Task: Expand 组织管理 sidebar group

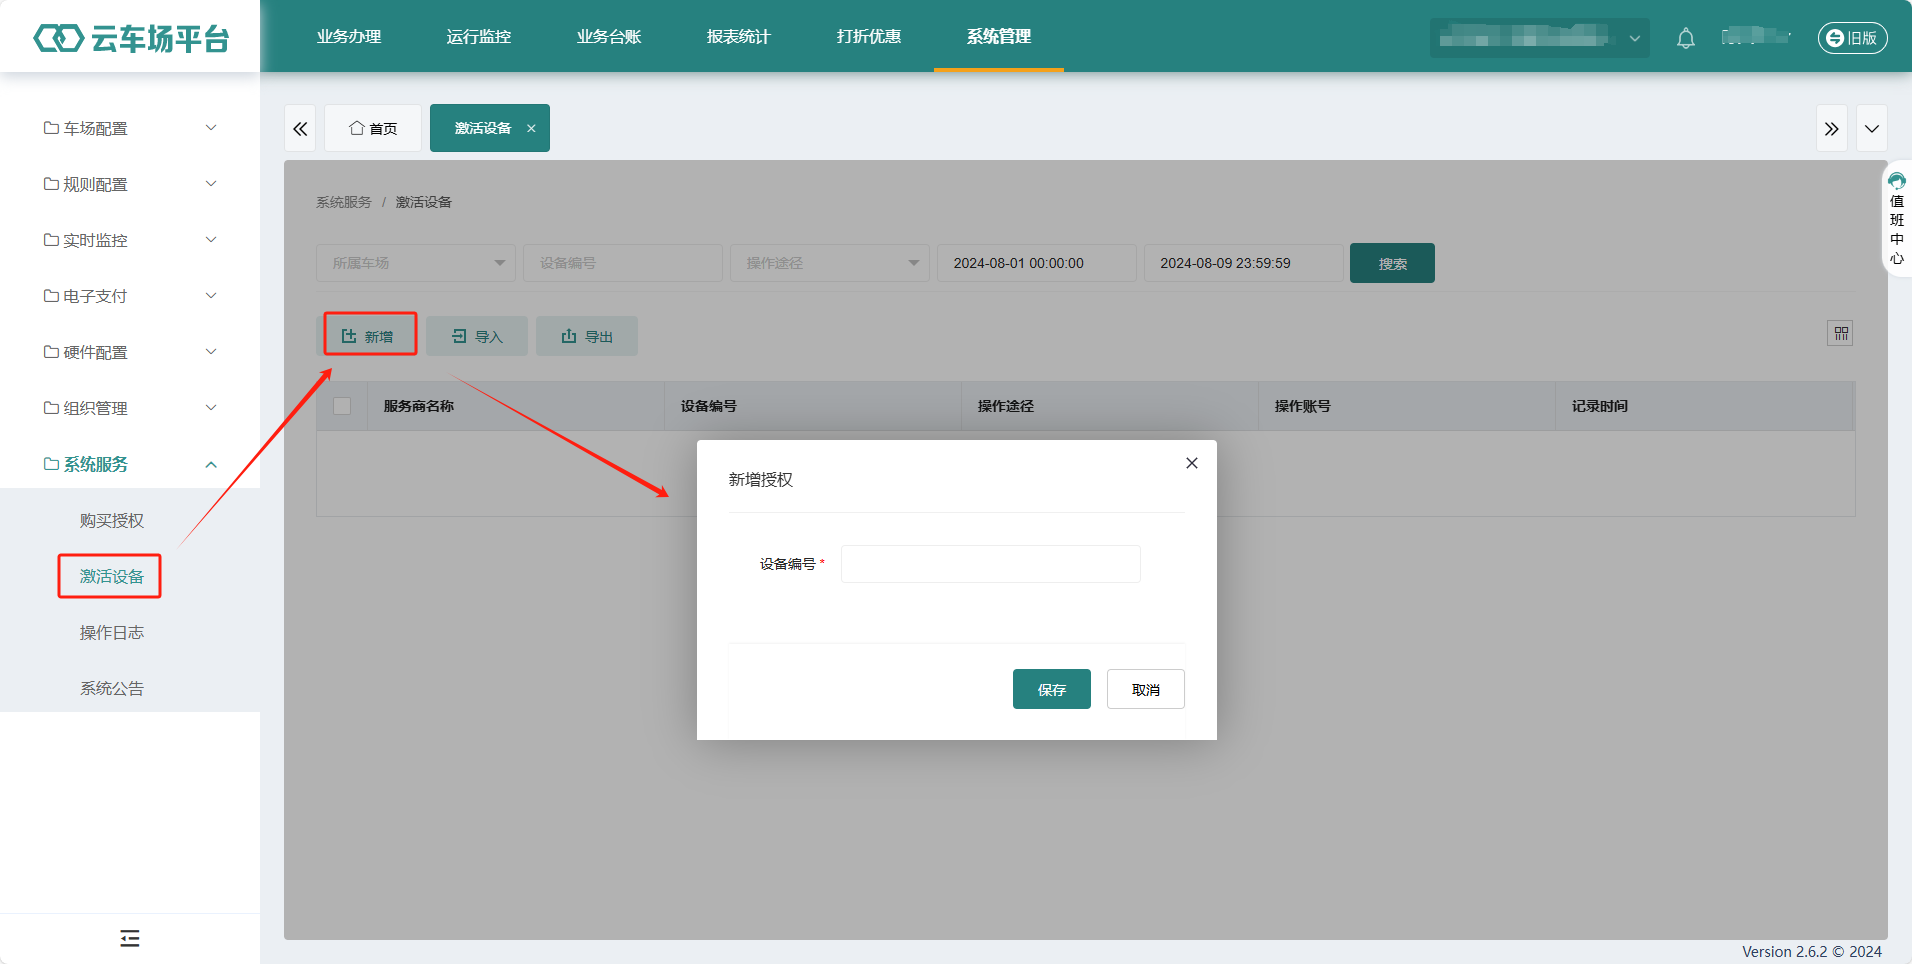Action: tap(130, 408)
